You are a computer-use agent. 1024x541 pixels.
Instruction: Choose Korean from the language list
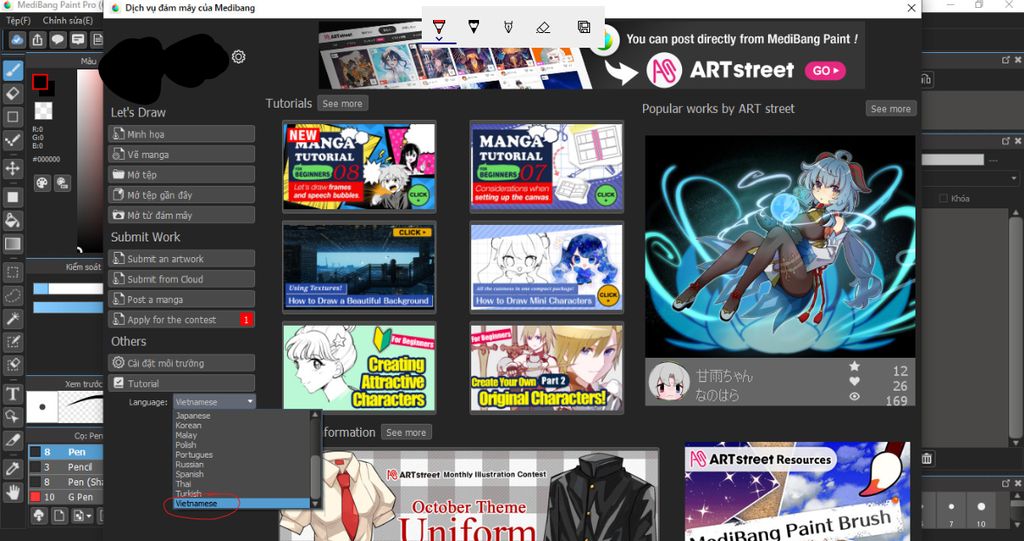[188, 426]
